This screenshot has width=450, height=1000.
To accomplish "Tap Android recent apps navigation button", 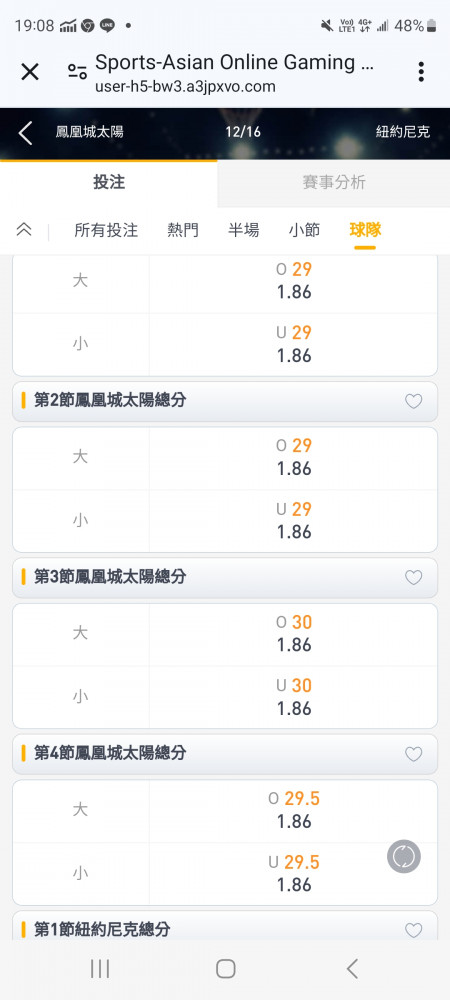I will tap(99, 969).
